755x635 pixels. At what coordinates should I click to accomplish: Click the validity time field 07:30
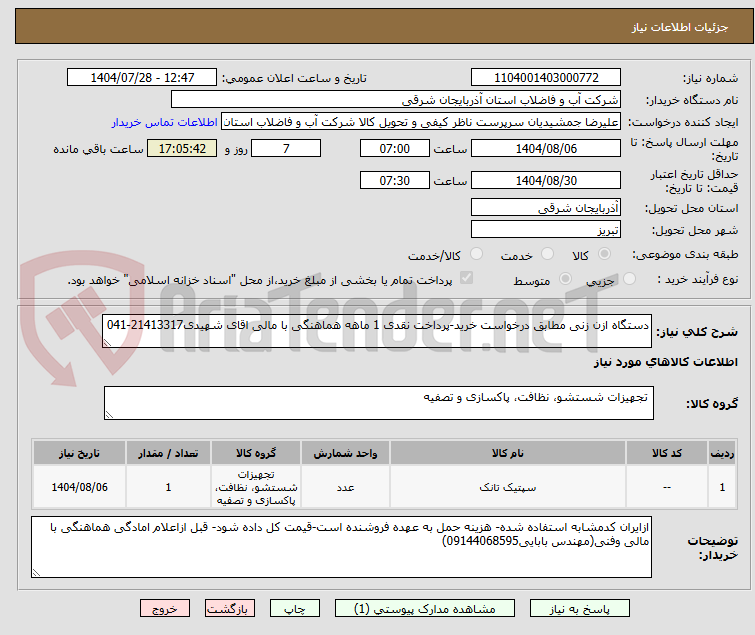point(394,181)
